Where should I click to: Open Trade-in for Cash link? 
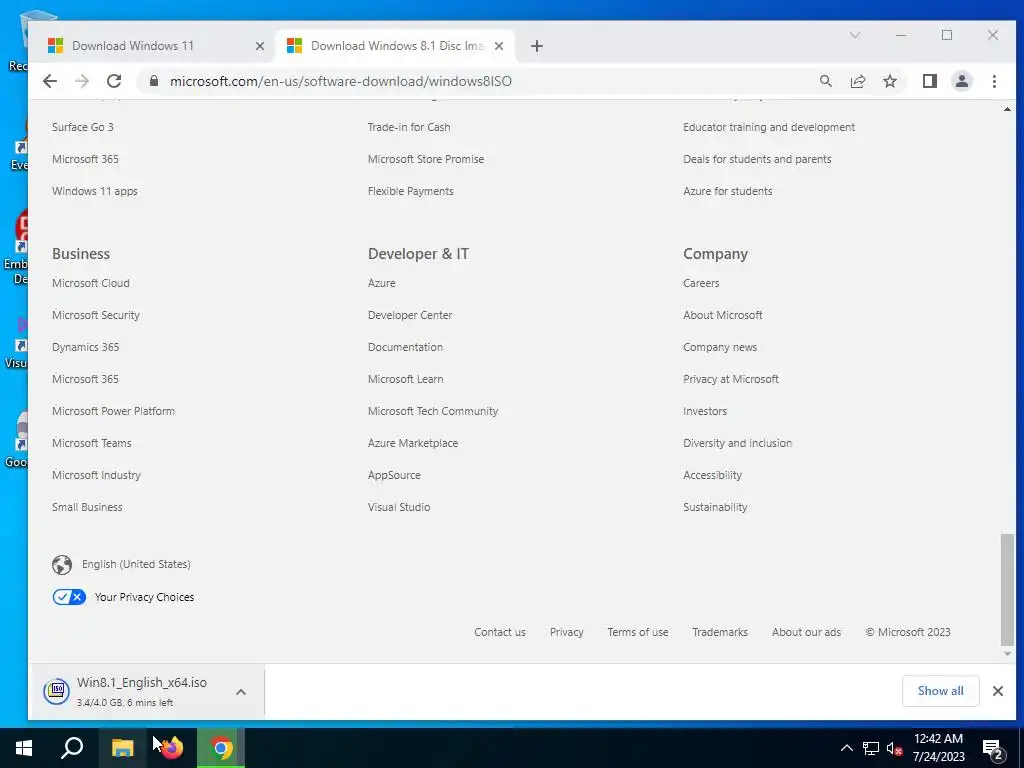click(409, 127)
